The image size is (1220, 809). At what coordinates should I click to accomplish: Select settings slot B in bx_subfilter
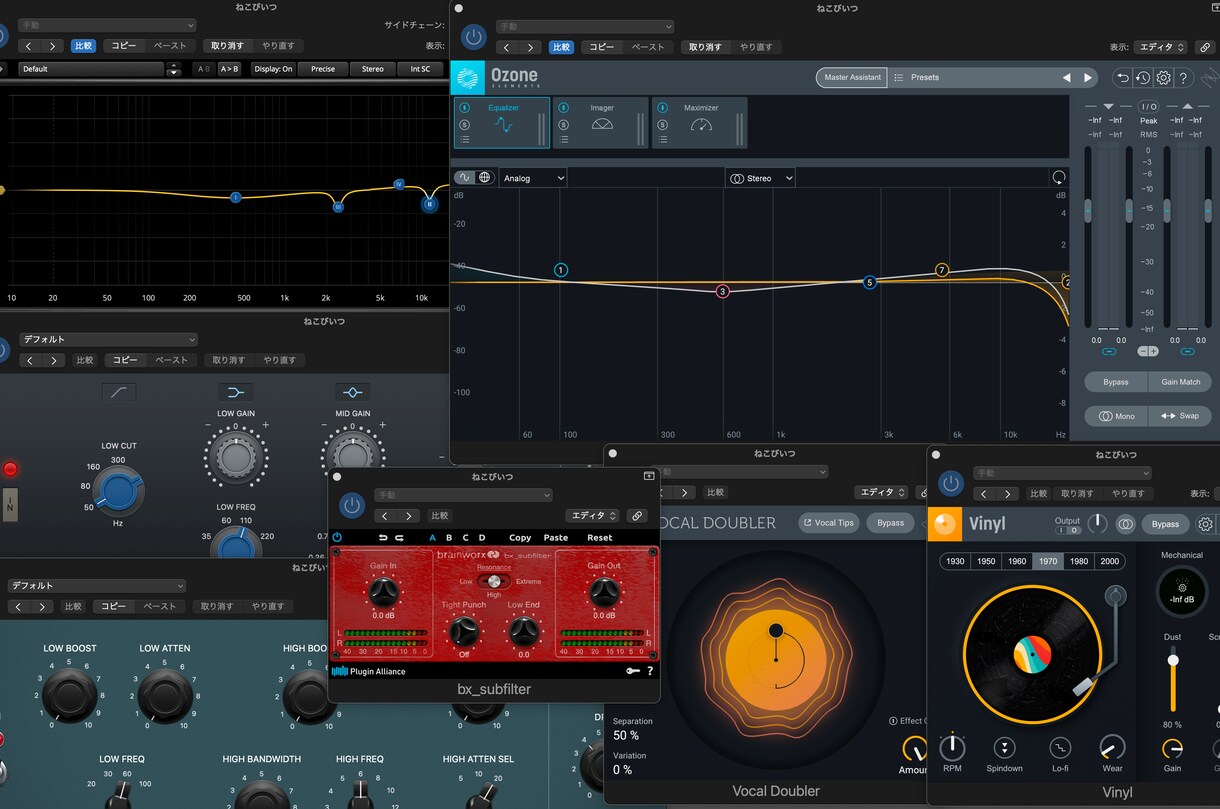tap(449, 538)
